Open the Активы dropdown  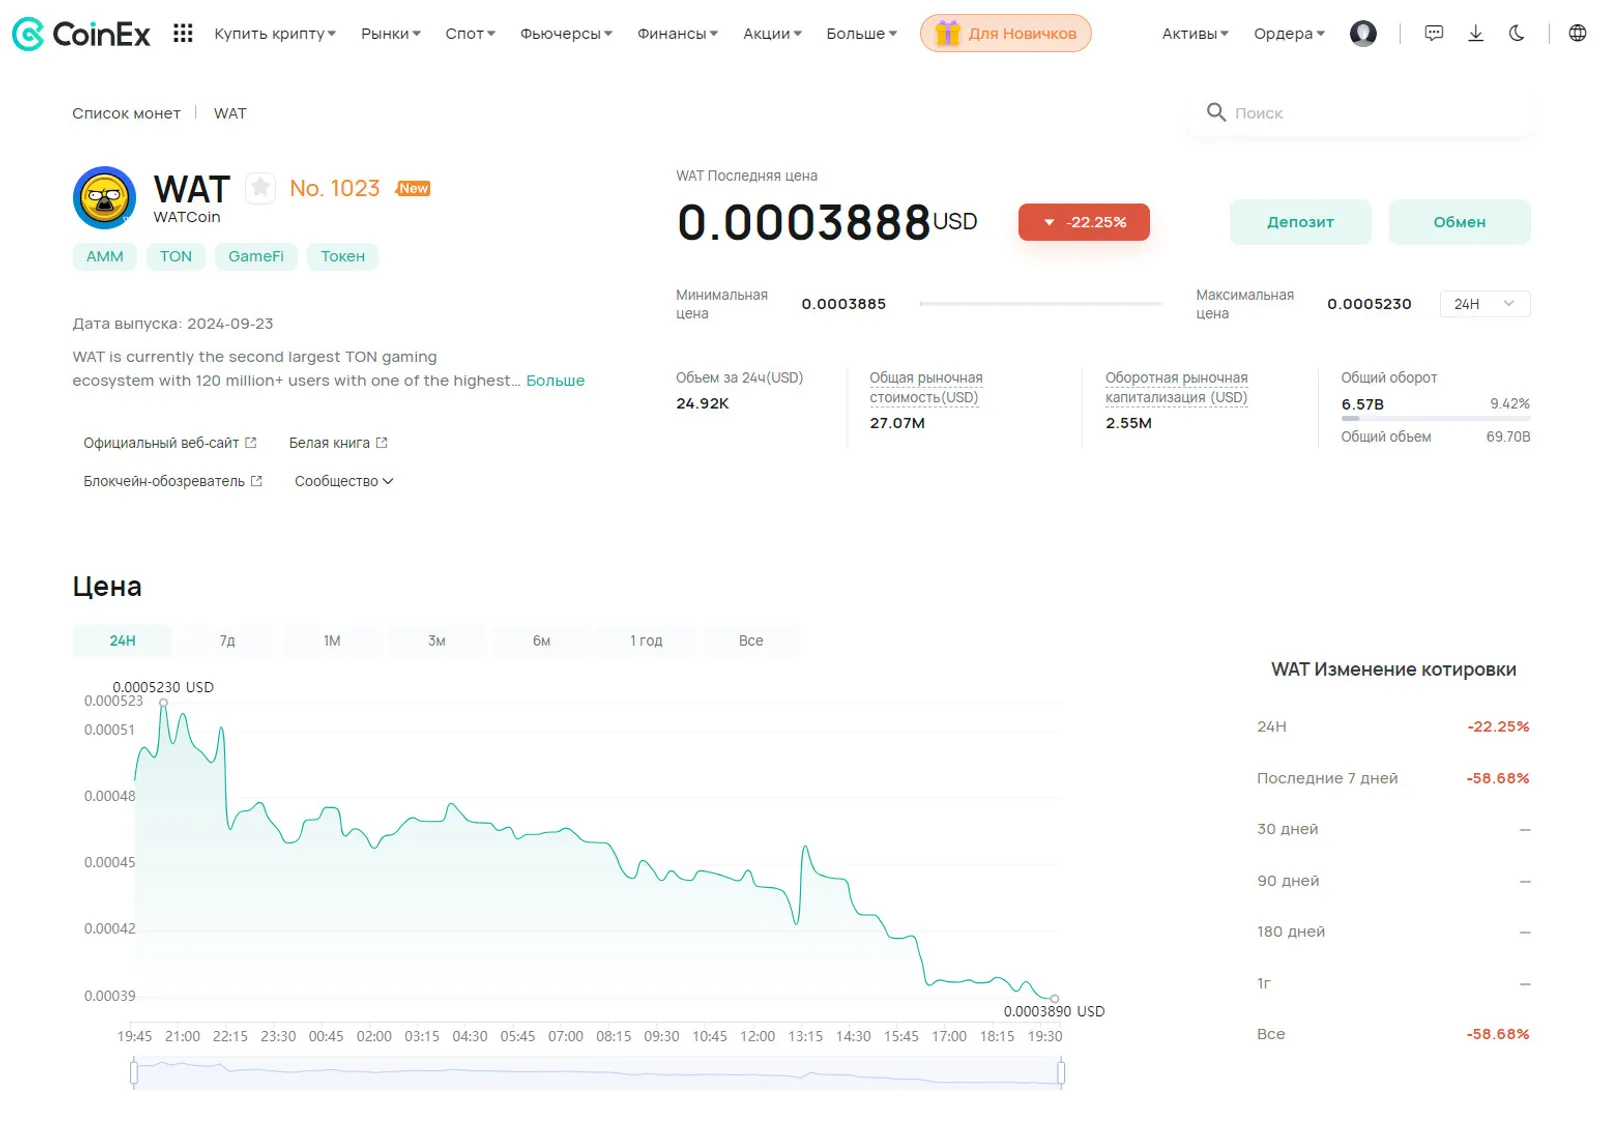click(x=1195, y=33)
